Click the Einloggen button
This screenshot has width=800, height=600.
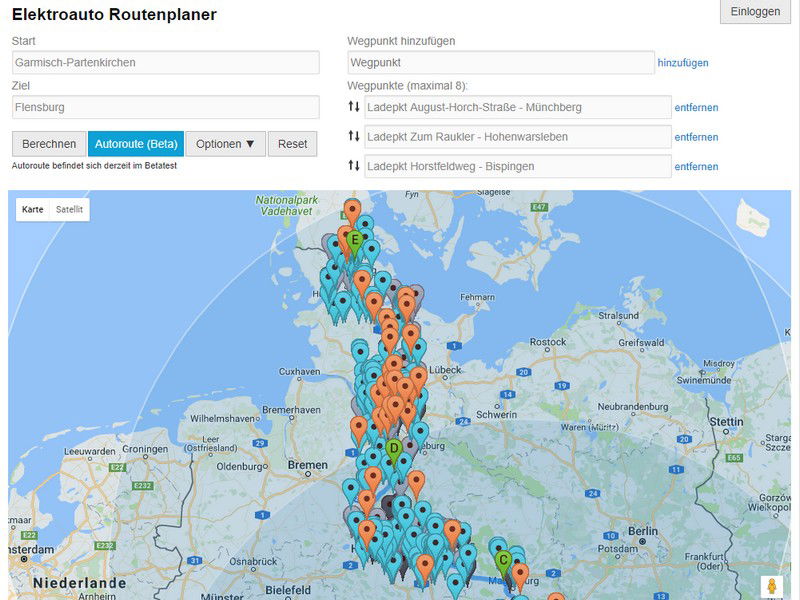(755, 12)
